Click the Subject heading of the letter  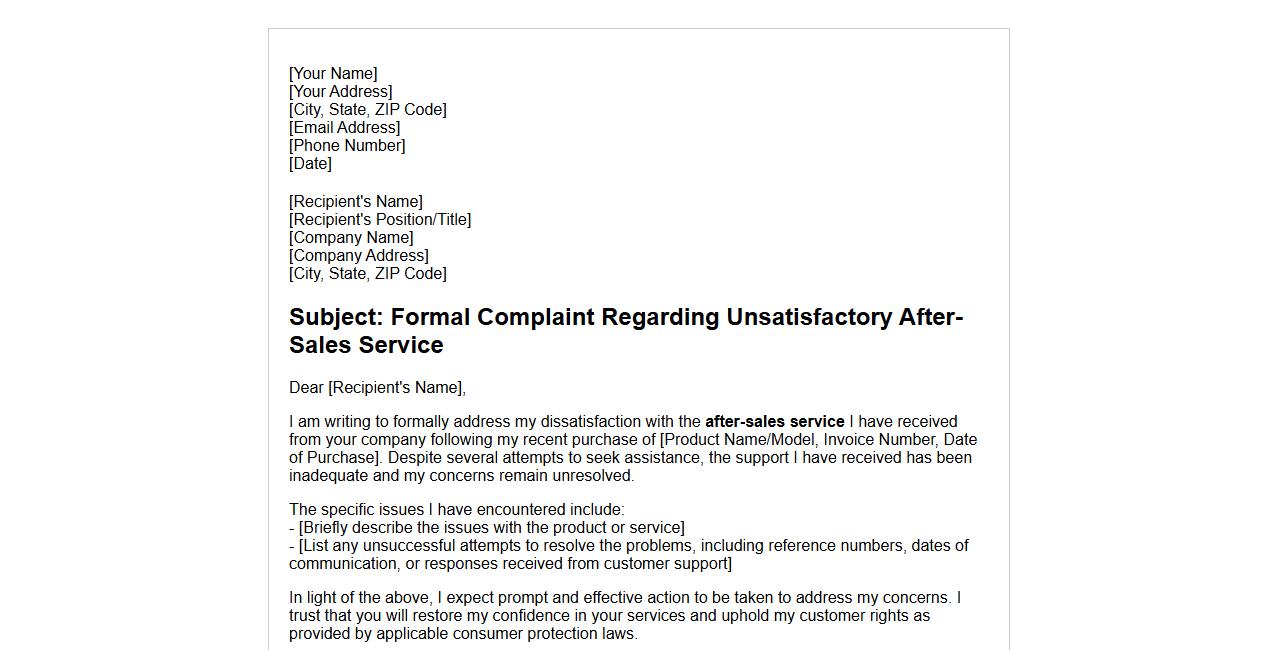click(x=625, y=331)
